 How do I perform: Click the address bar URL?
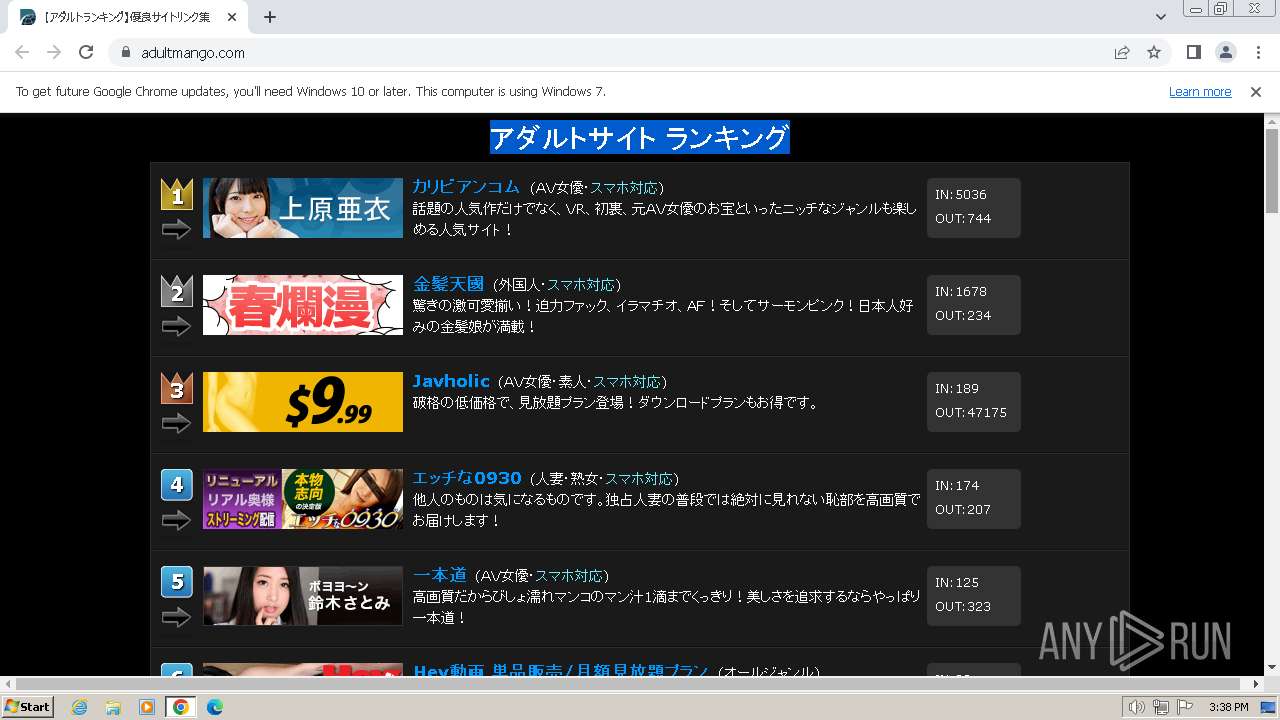[193, 53]
